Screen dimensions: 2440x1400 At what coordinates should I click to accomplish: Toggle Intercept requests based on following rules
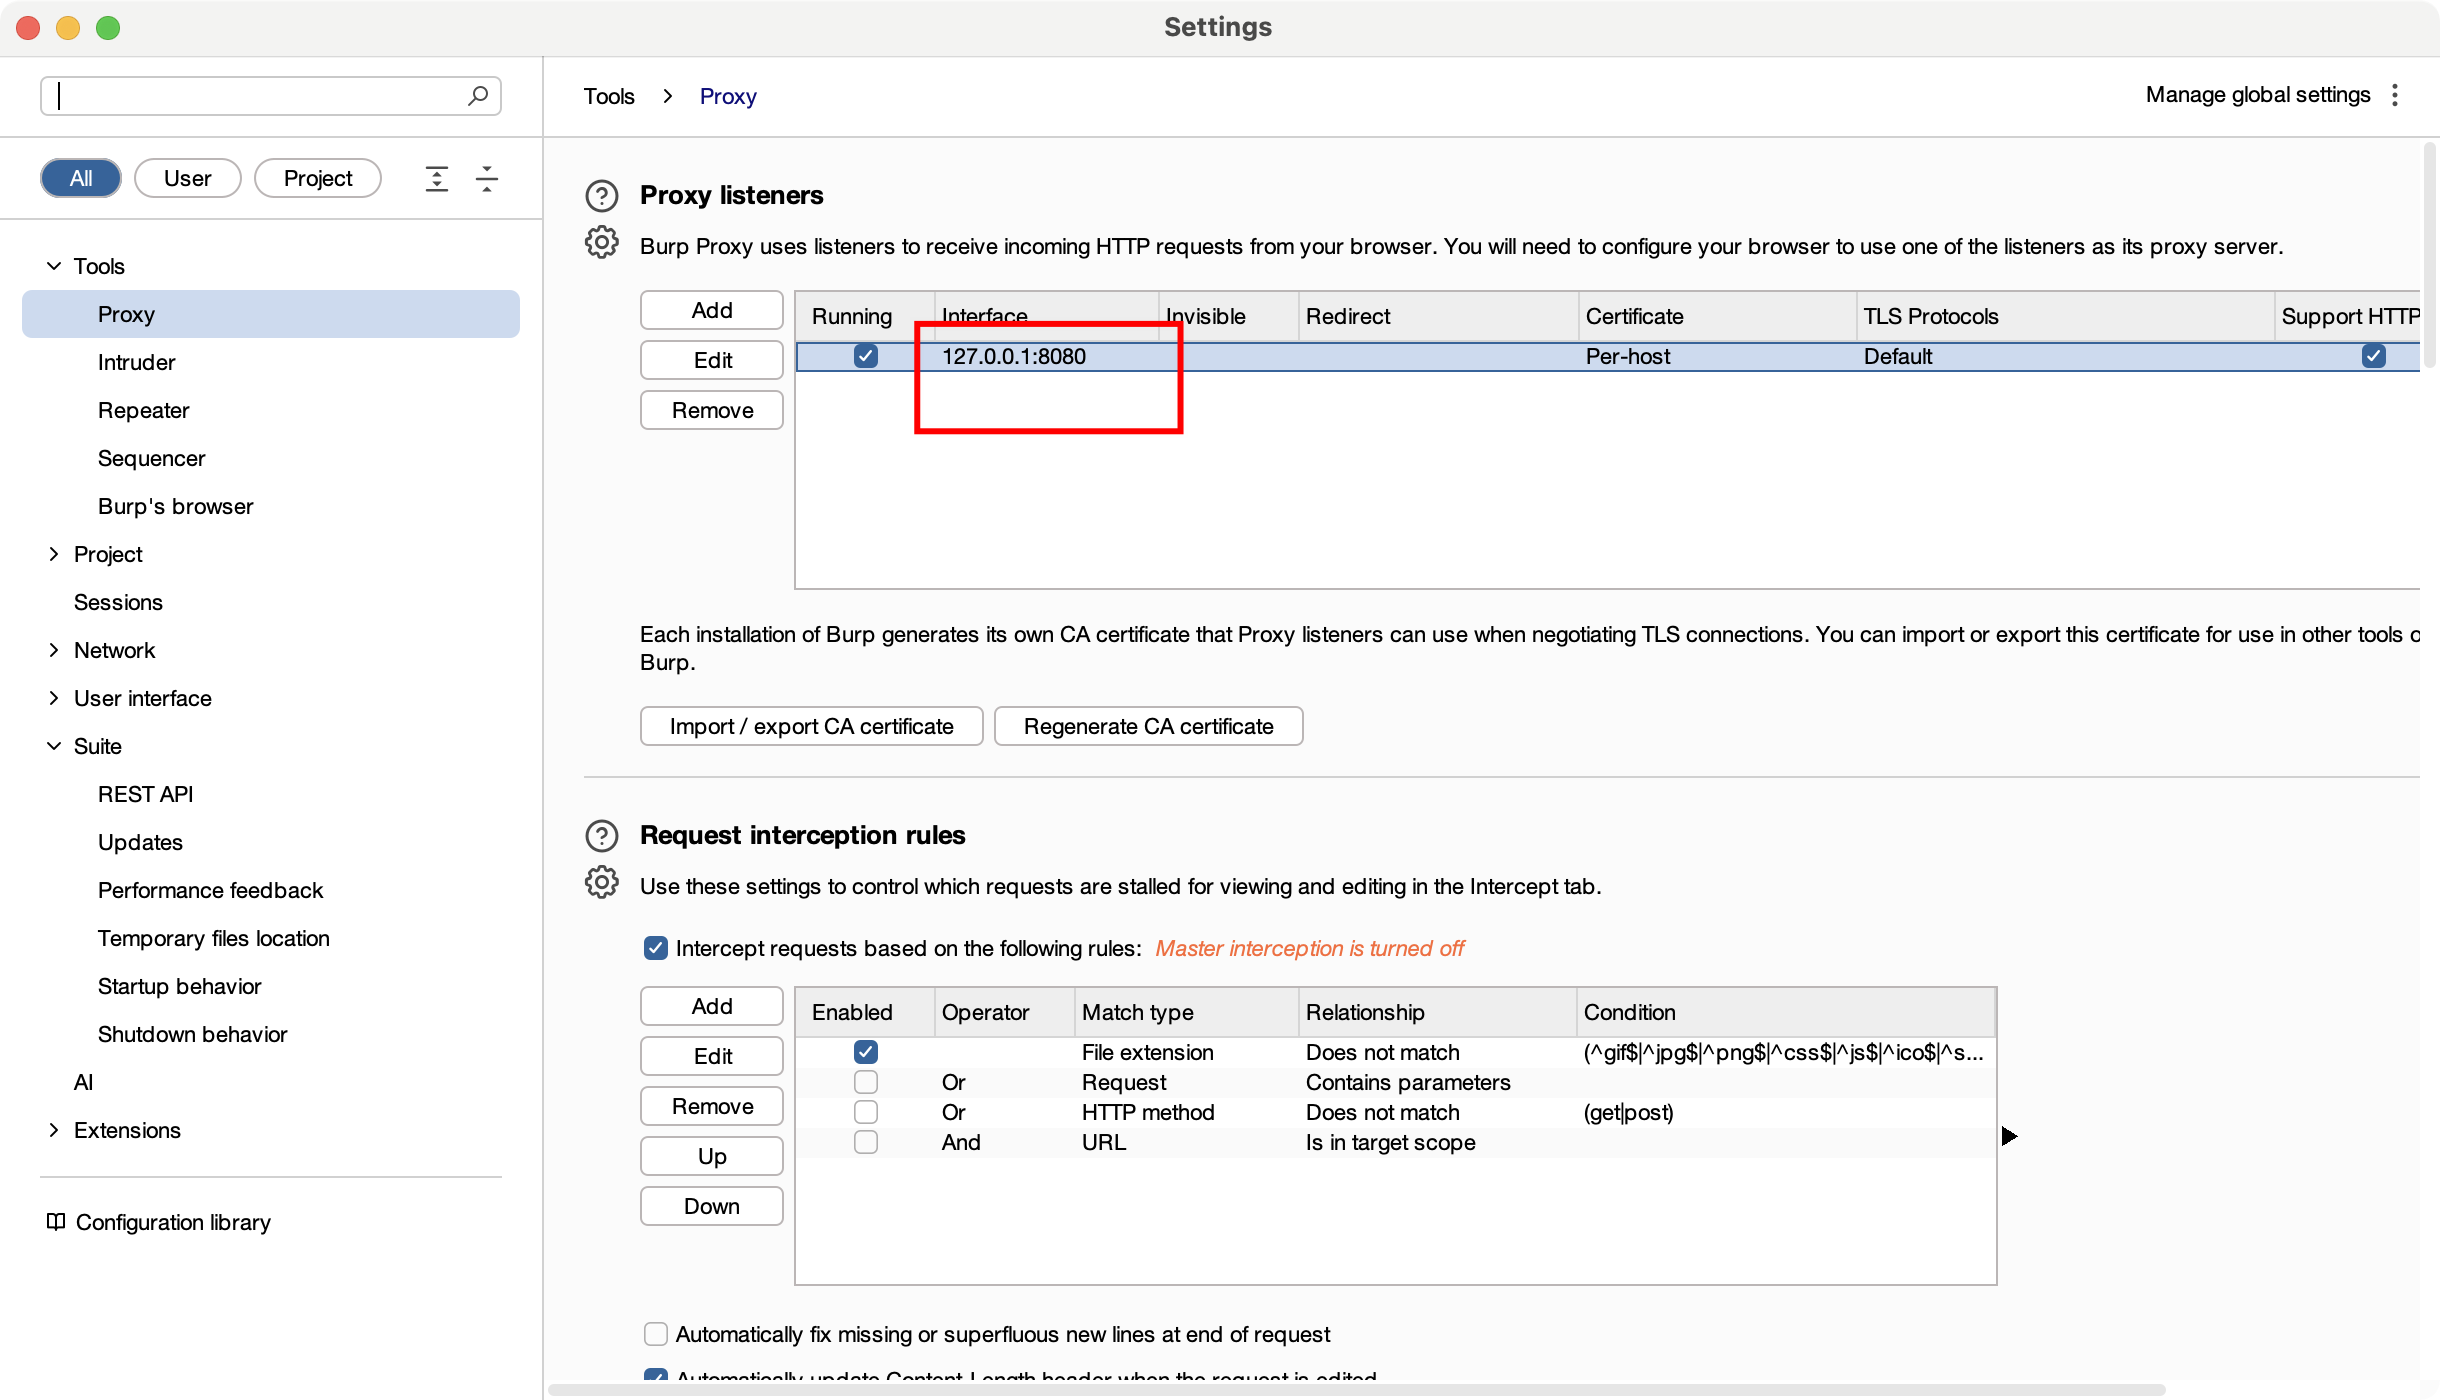(x=656, y=948)
